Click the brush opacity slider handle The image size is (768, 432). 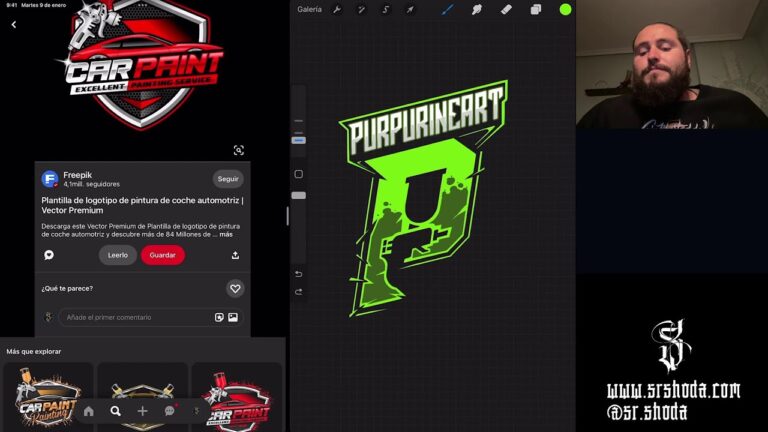click(x=299, y=195)
